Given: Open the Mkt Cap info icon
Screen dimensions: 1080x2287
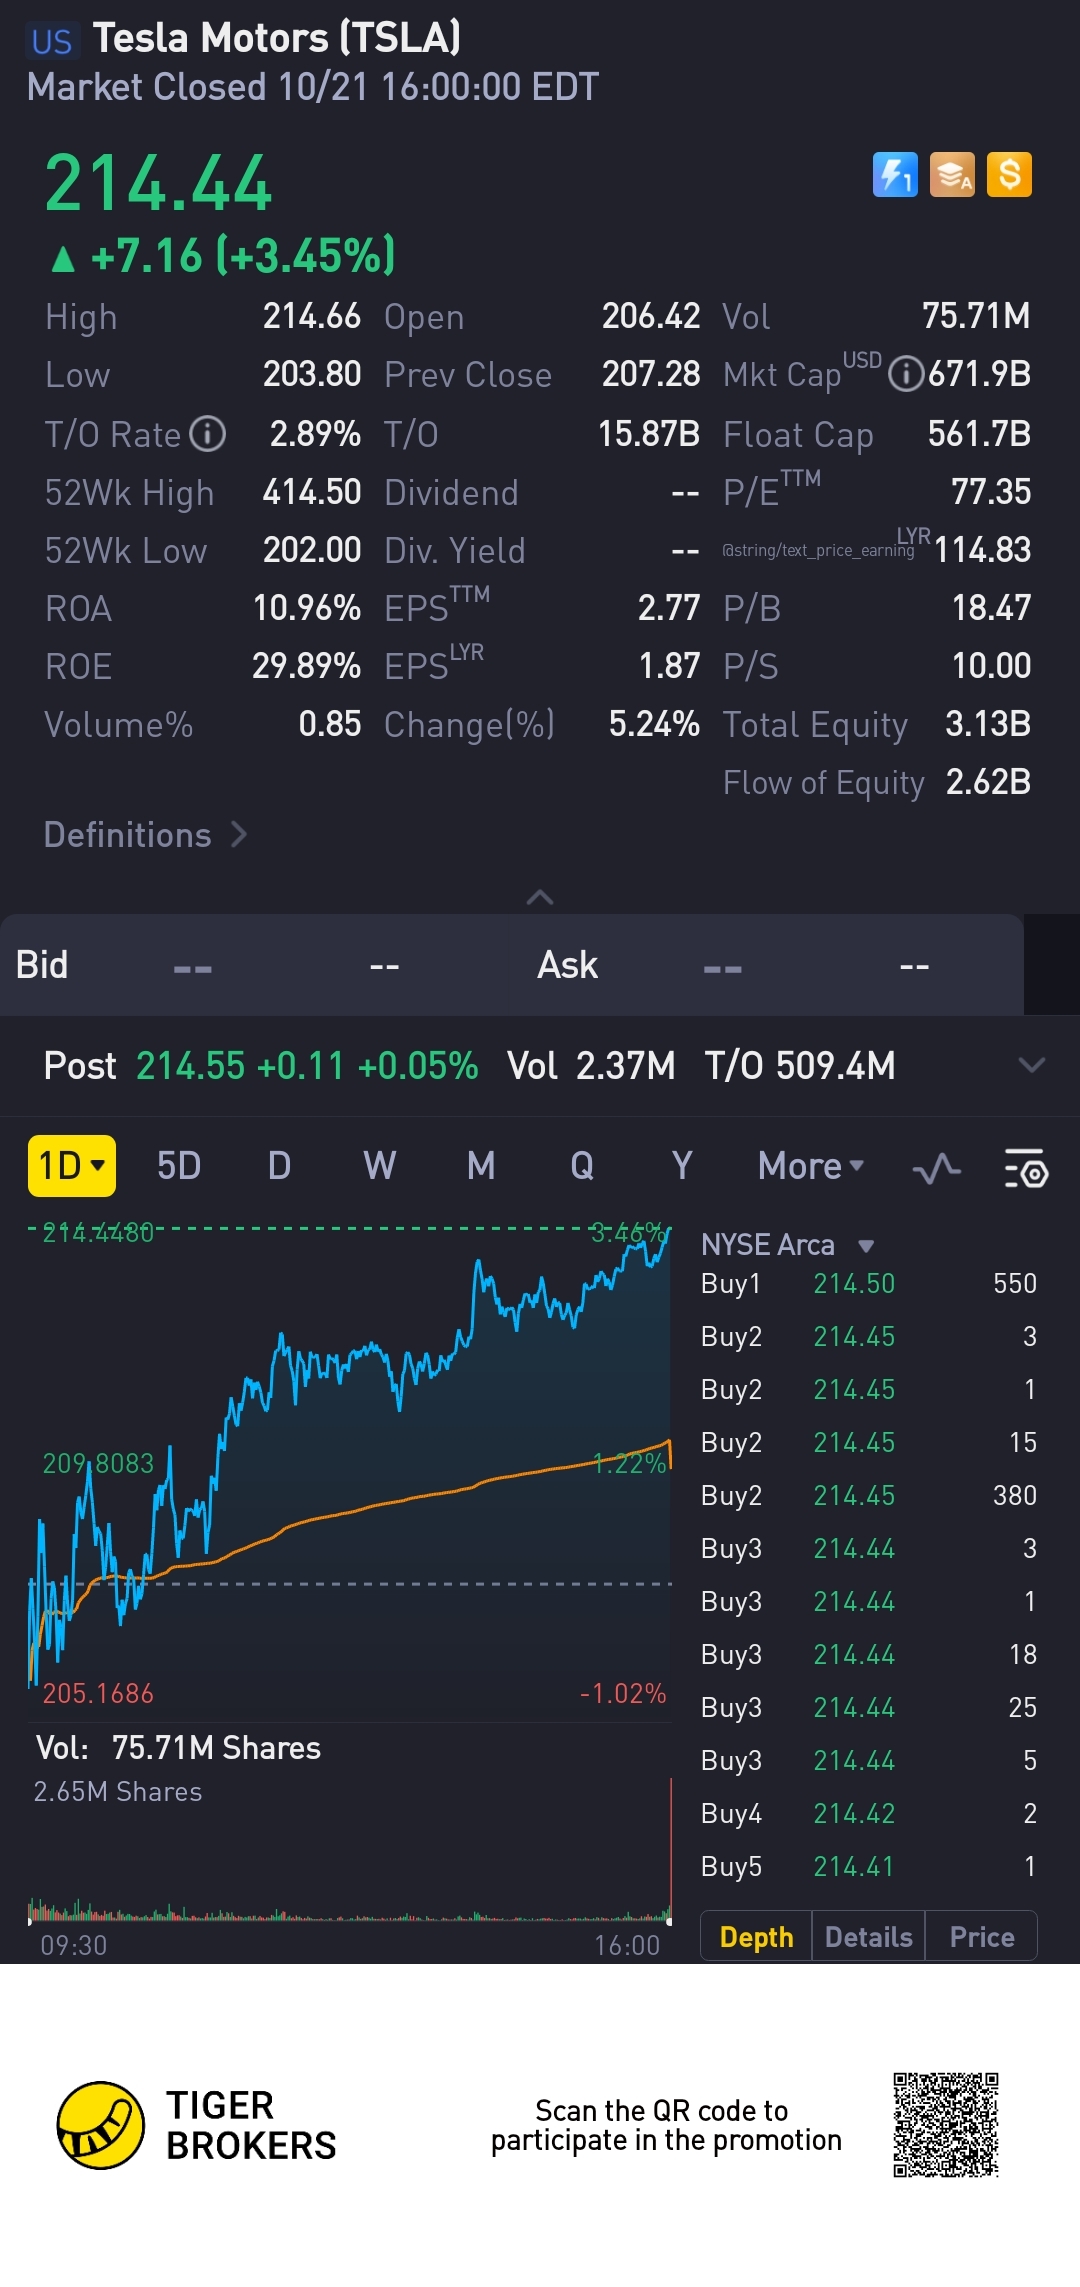Looking at the screenshot, I should pyautogui.click(x=905, y=374).
